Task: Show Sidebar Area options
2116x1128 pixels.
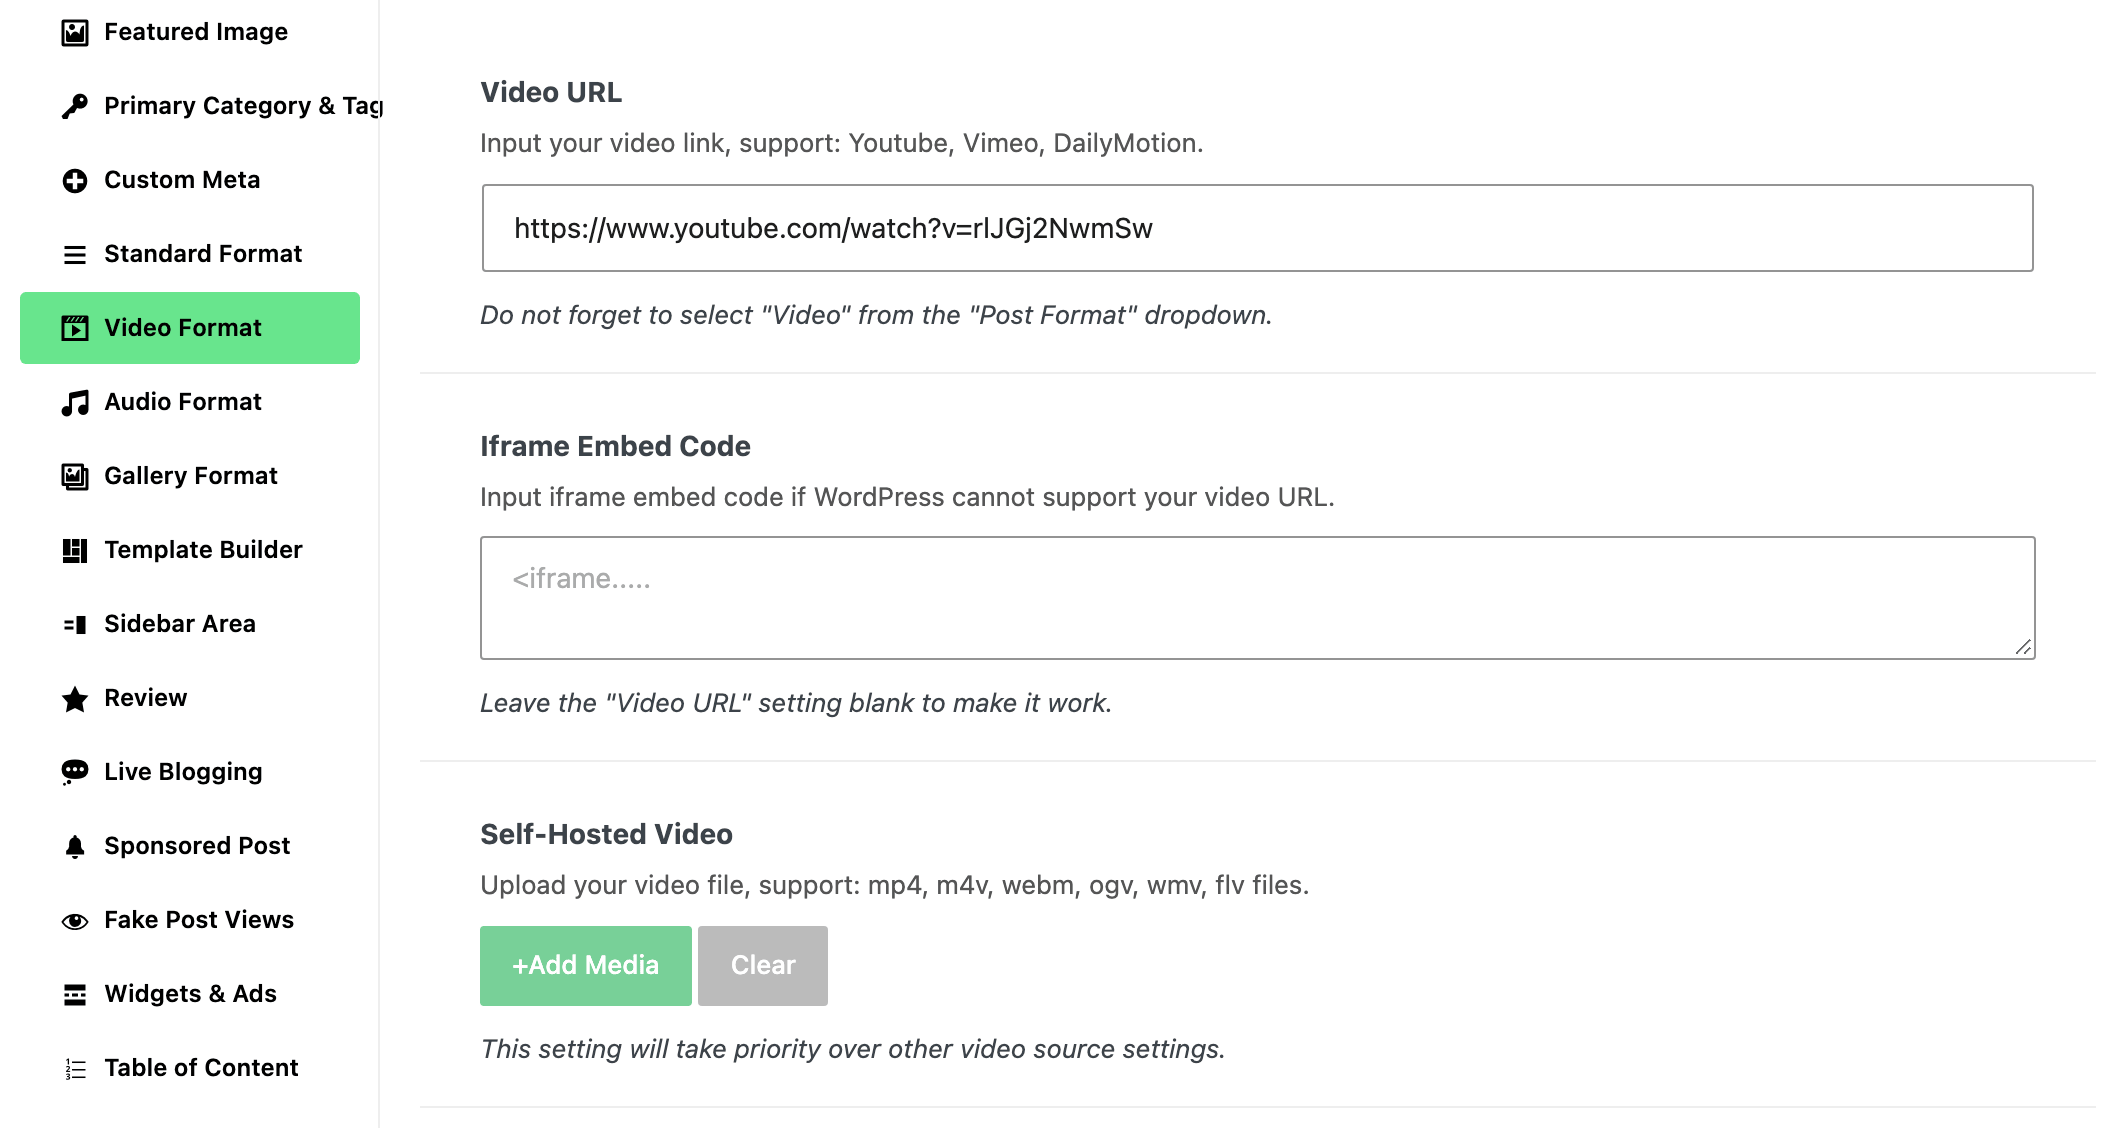Action: (x=190, y=624)
